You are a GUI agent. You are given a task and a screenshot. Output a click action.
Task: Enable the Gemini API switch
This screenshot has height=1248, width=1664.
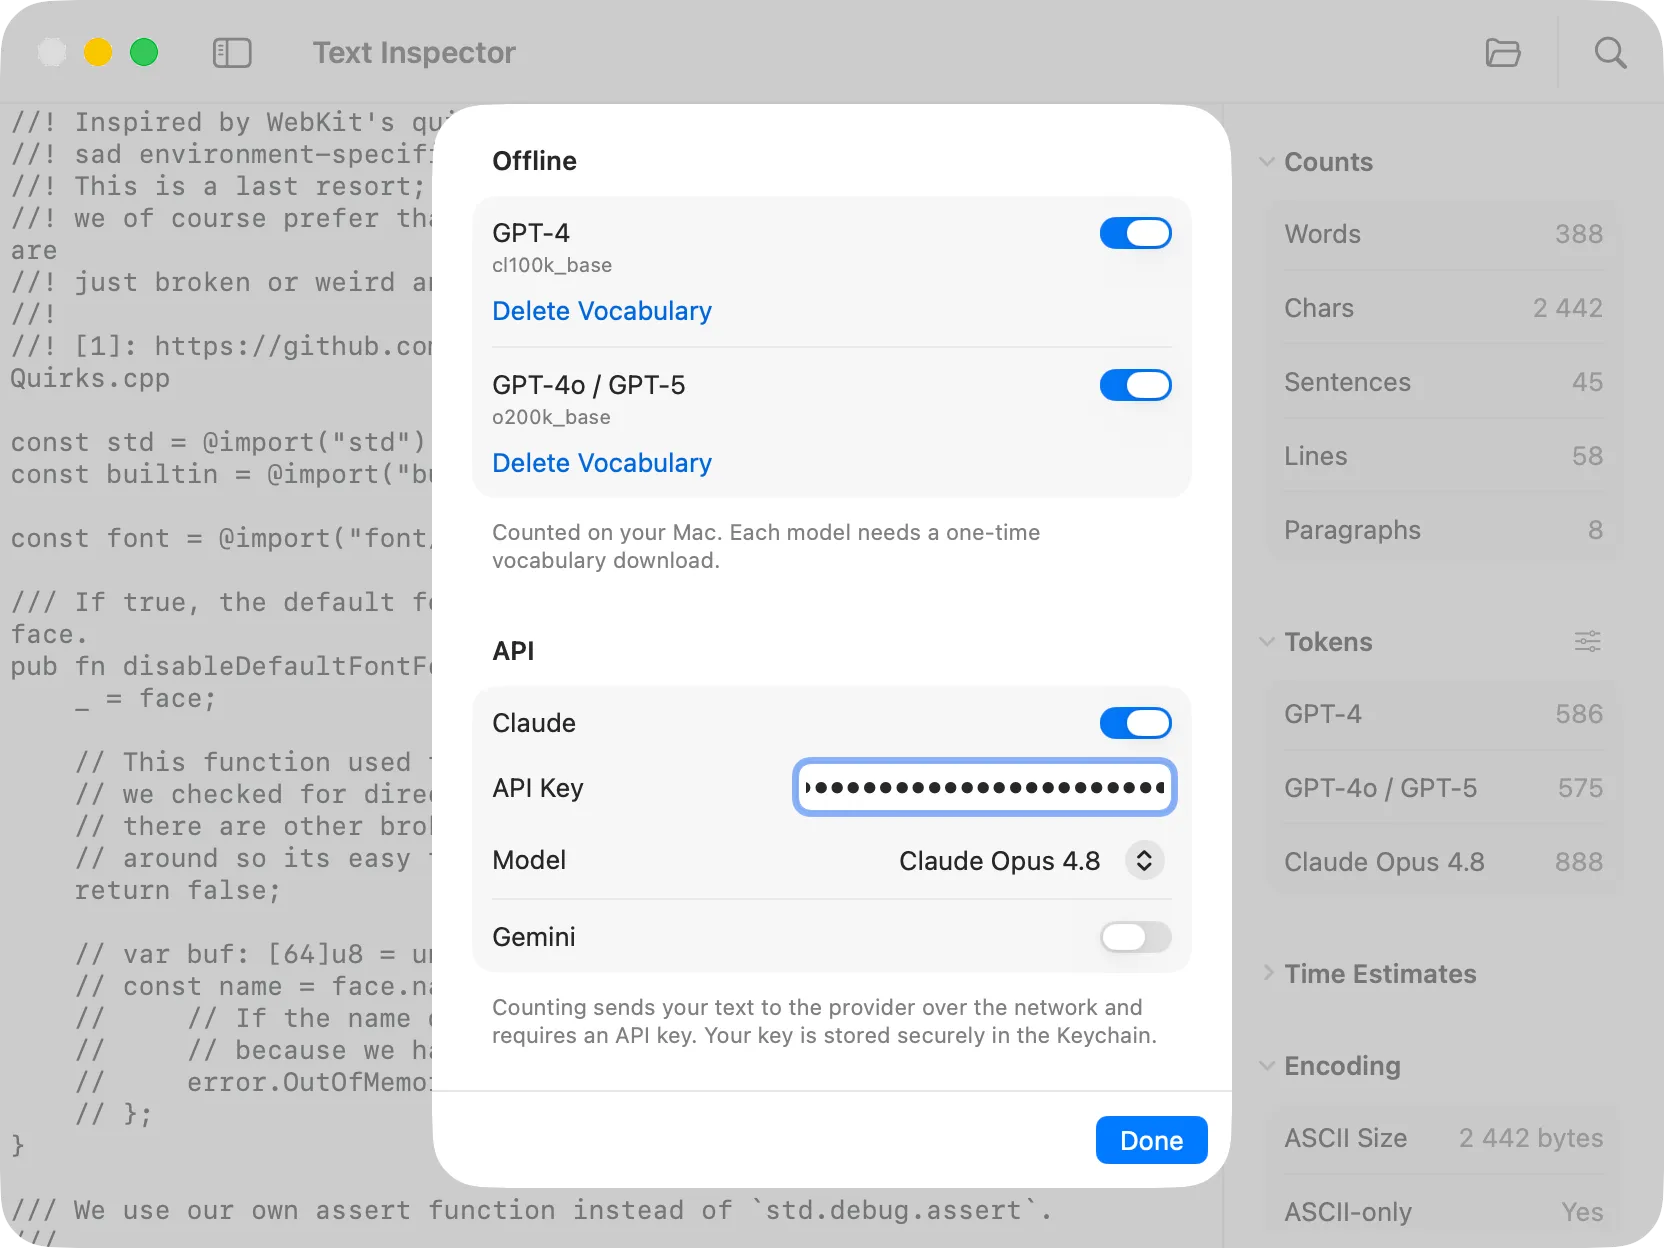point(1135,937)
